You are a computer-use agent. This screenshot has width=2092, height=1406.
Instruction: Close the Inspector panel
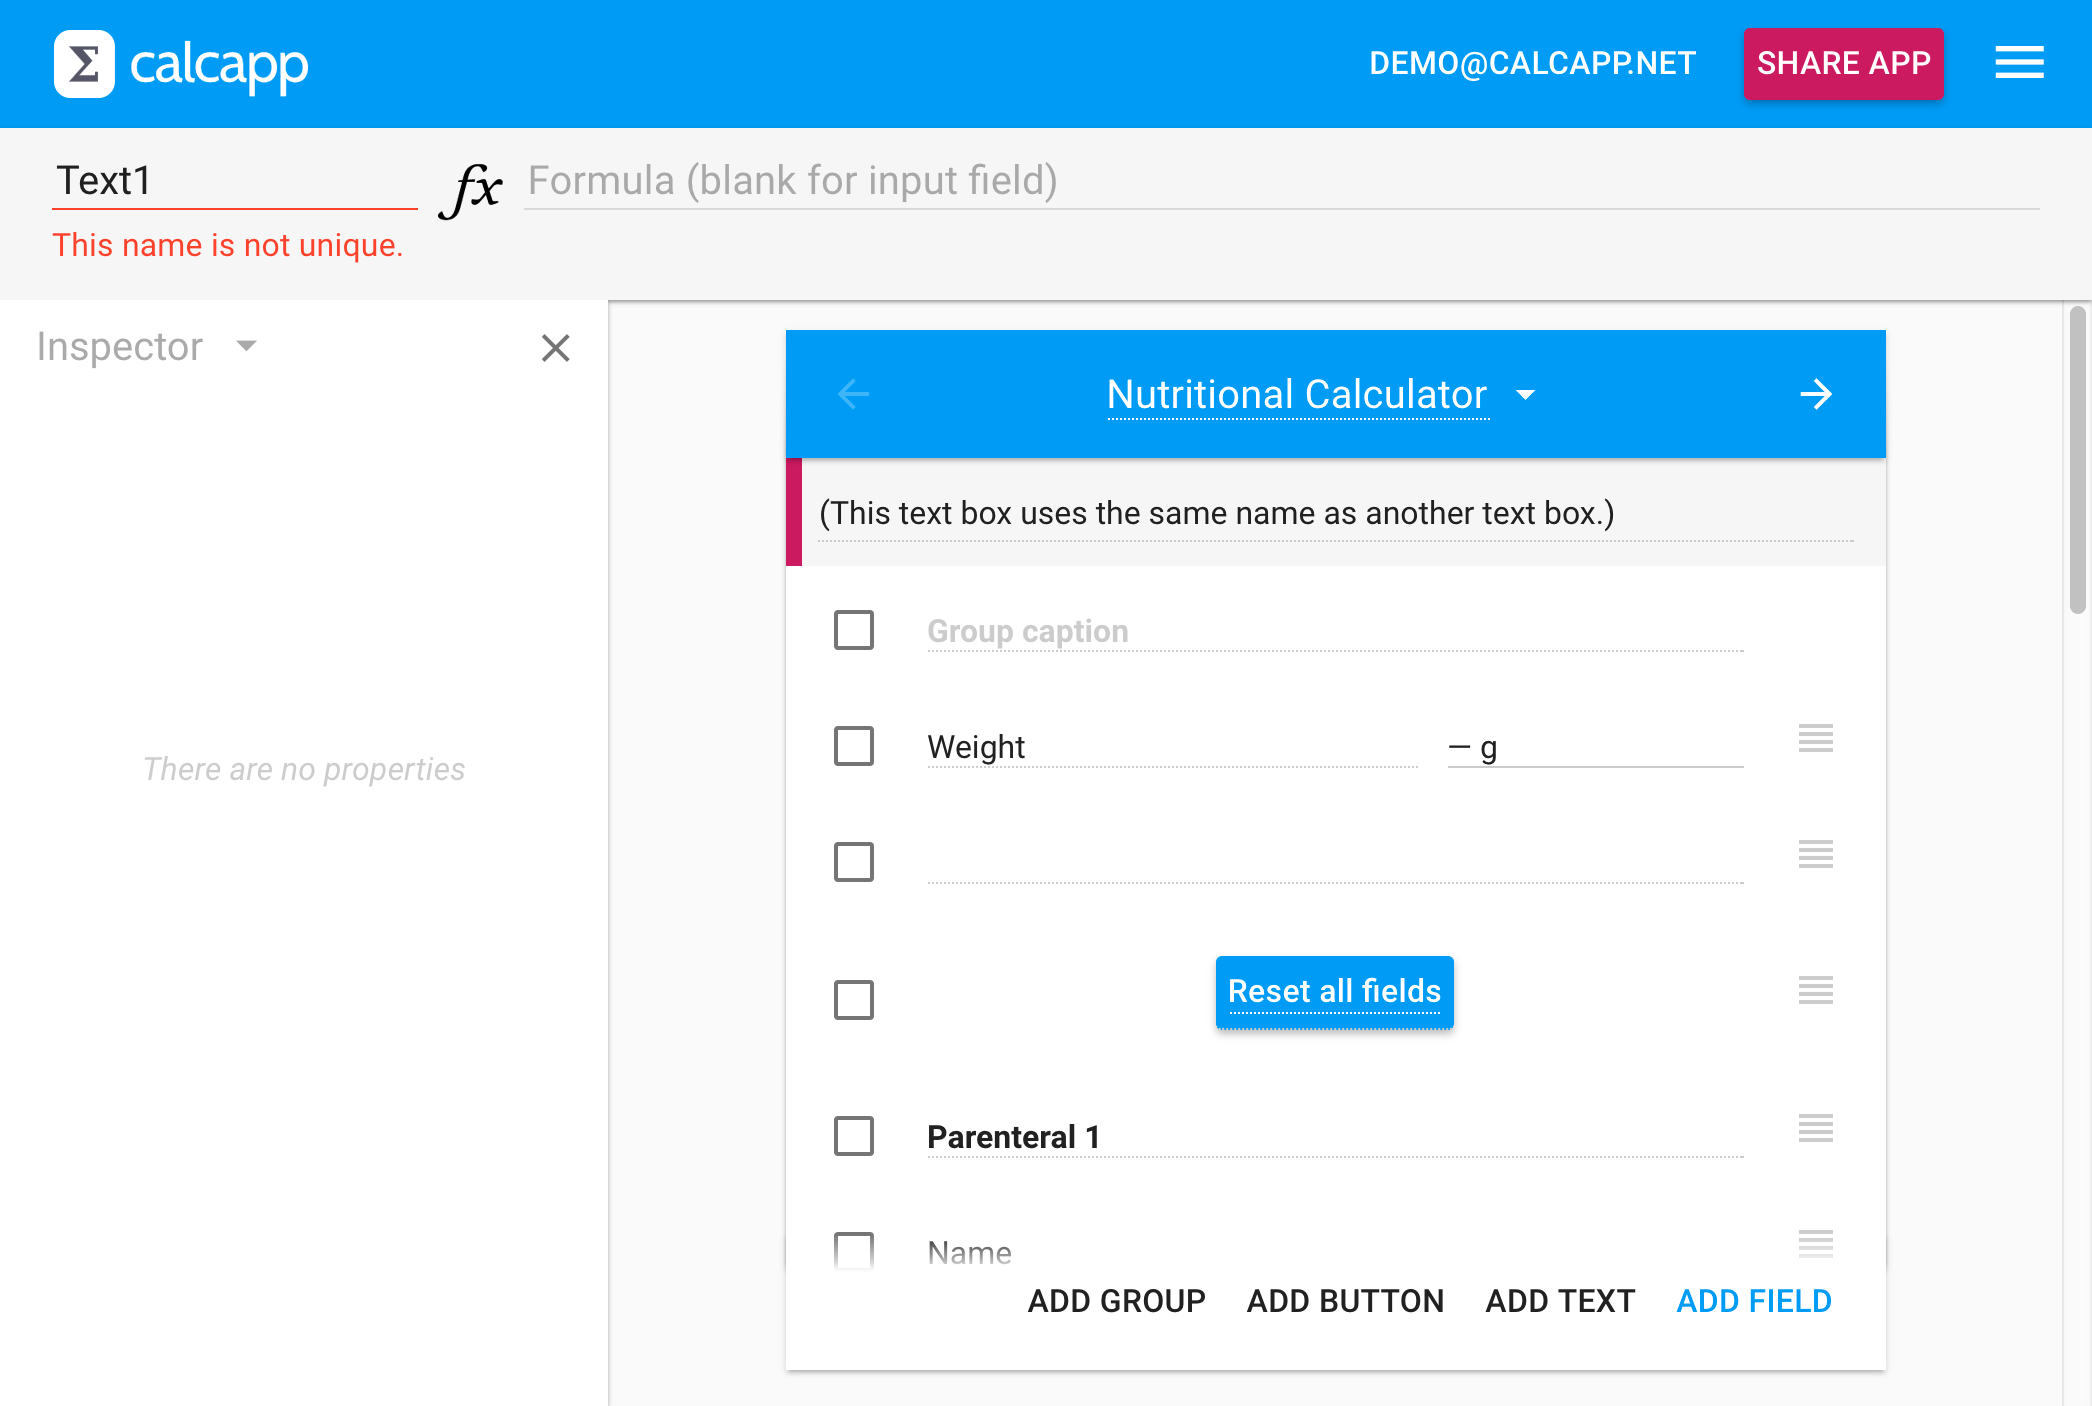pyautogui.click(x=555, y=348)
